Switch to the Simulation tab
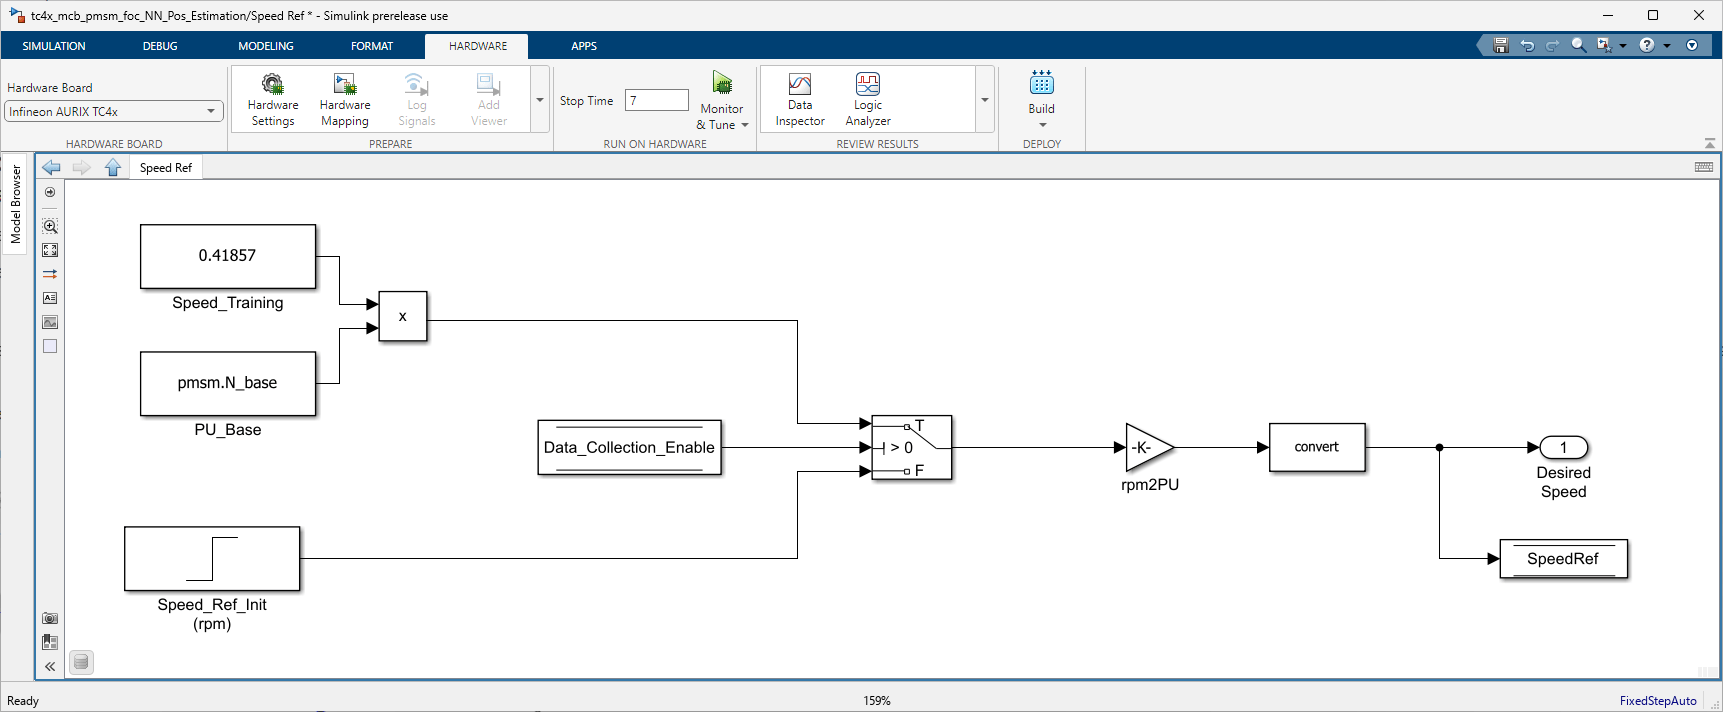This screenshot has width=1723, height=712. (x=54, y=46)
